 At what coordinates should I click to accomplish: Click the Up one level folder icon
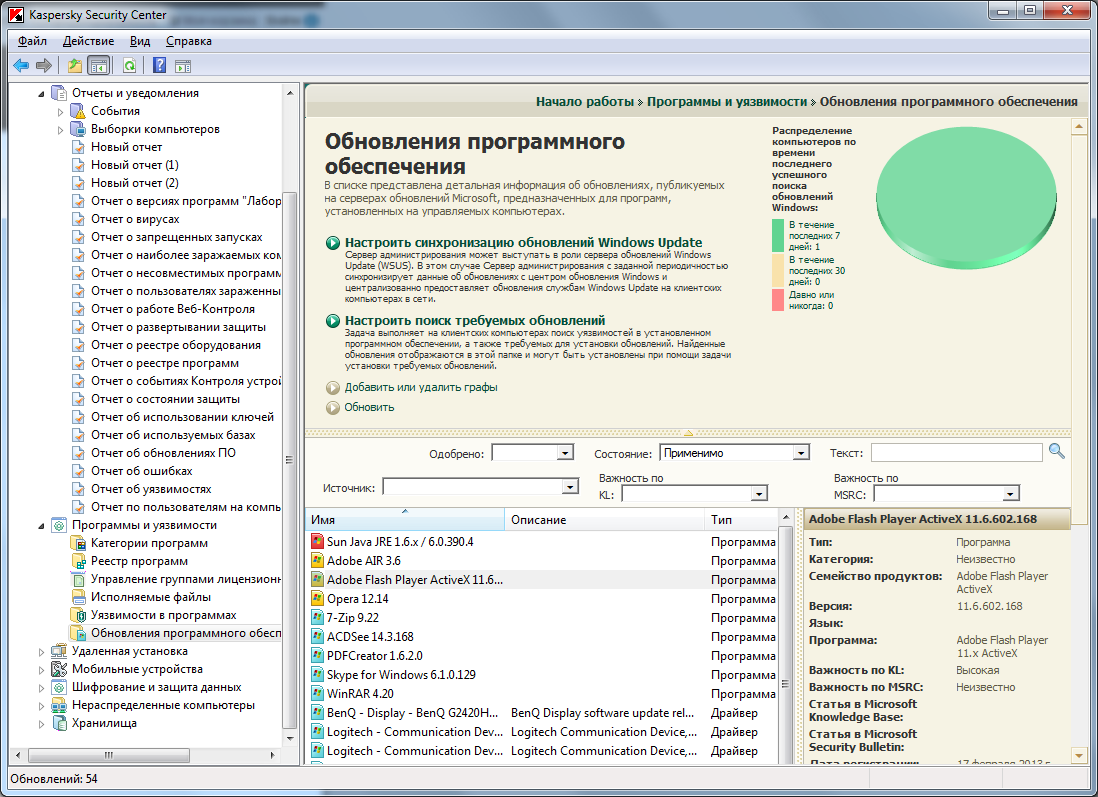[74, 66]
